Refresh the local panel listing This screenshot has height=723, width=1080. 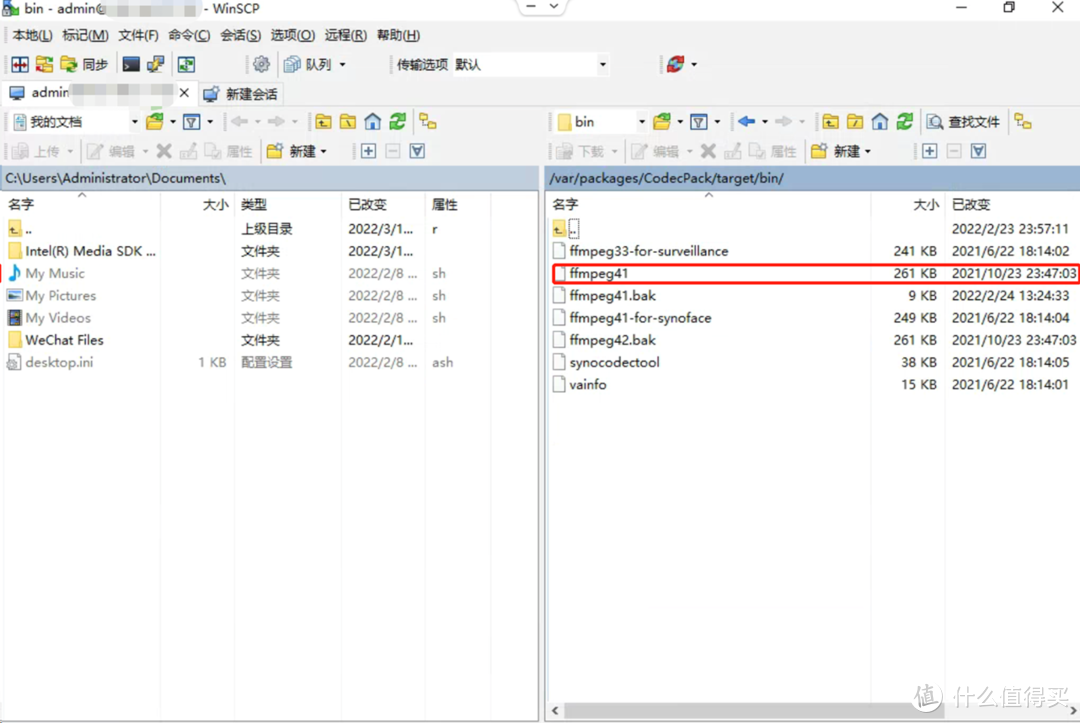(x=397, y=122)
